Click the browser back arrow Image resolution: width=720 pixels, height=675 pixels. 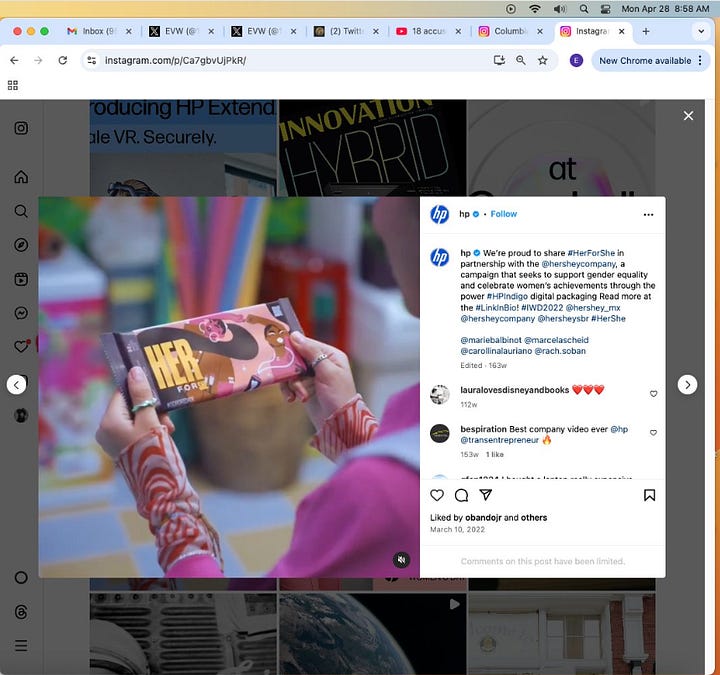14,60
